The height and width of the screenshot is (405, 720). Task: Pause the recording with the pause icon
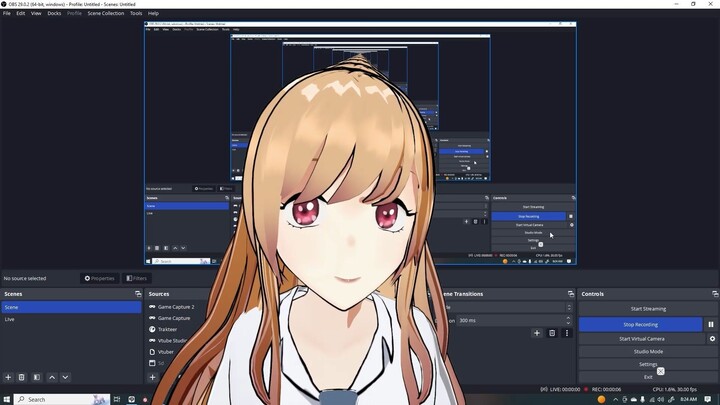click(x=711, y=324)
